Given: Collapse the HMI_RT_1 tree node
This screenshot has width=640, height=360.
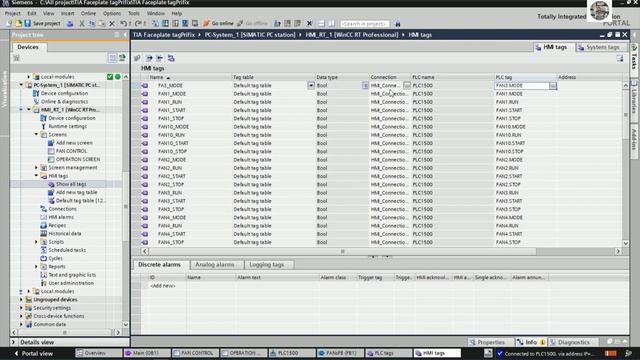Looking at the screenshot, I should tap(29, 110).
